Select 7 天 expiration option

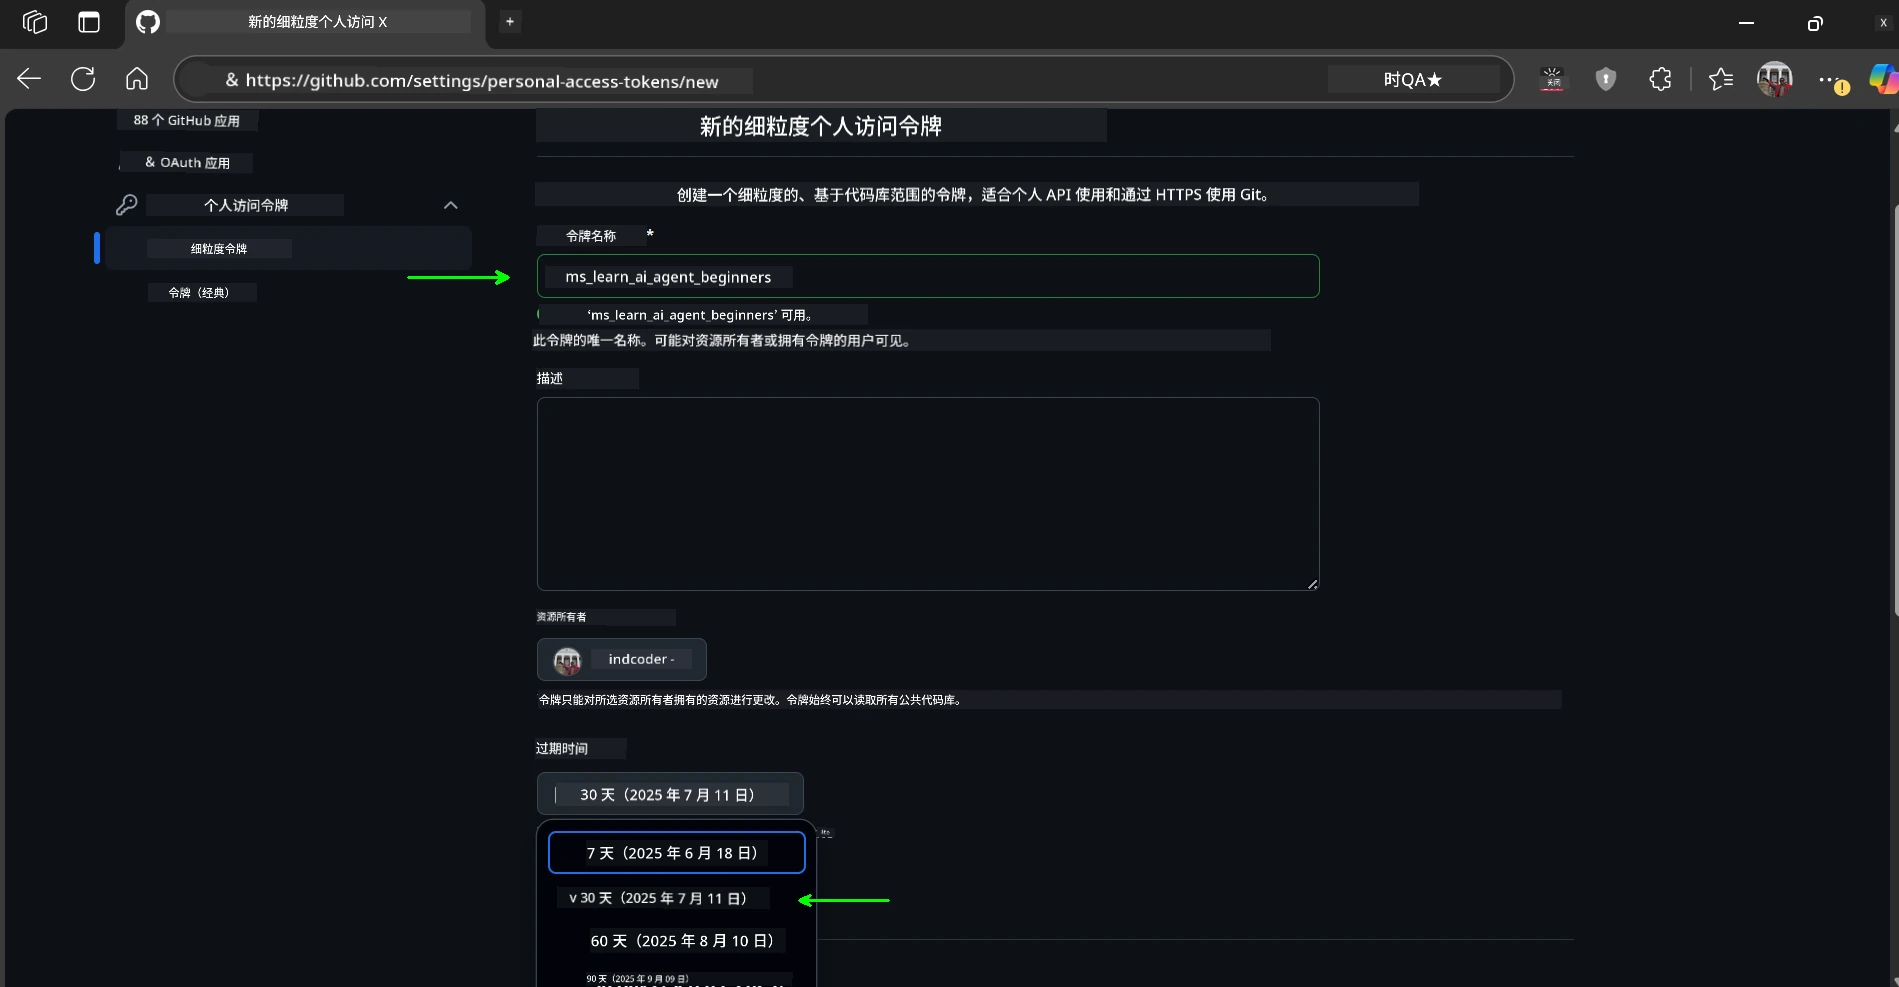676,853
